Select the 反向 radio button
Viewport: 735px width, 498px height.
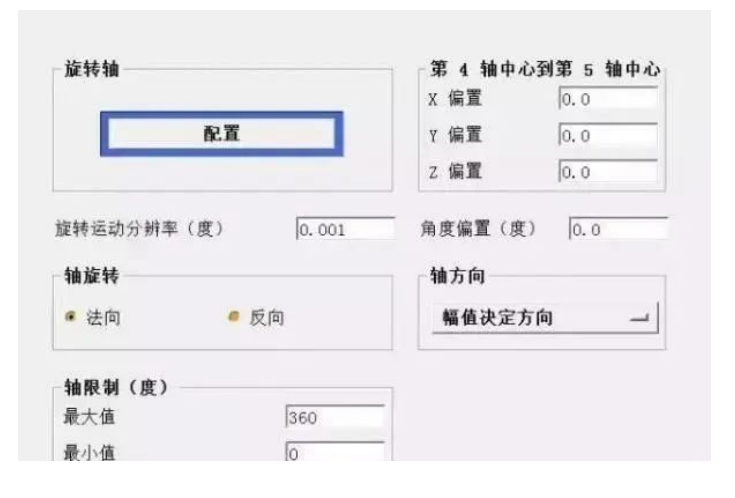pos(234,318)
